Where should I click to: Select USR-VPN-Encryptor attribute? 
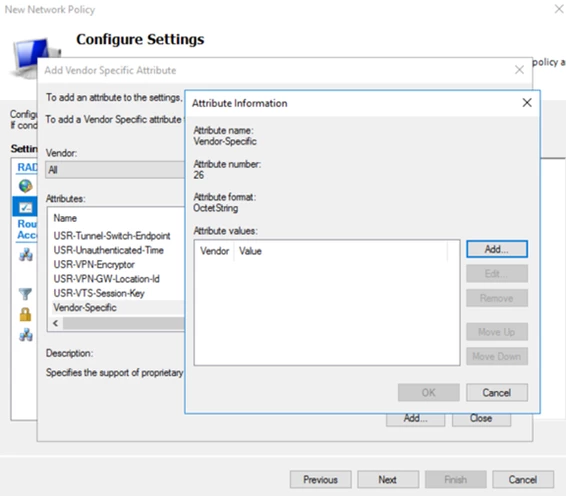pyautogui.click(x=94, y=265)
